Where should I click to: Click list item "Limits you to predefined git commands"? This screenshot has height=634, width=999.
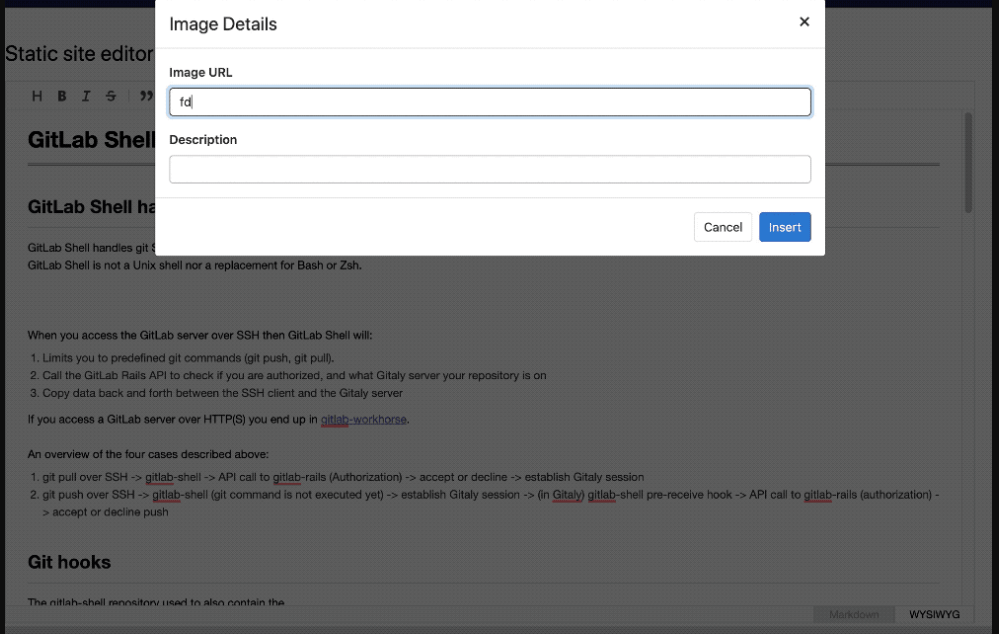pos(188,358)
